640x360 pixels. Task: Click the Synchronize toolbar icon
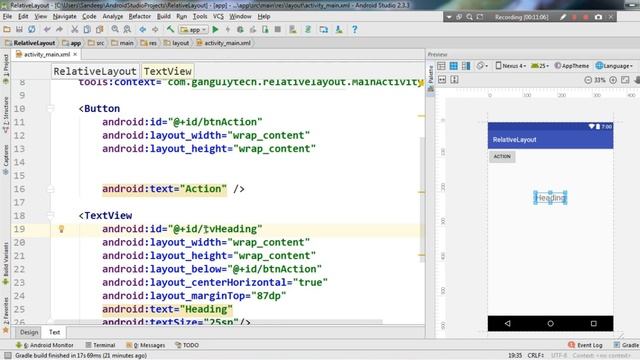point(31,29)
